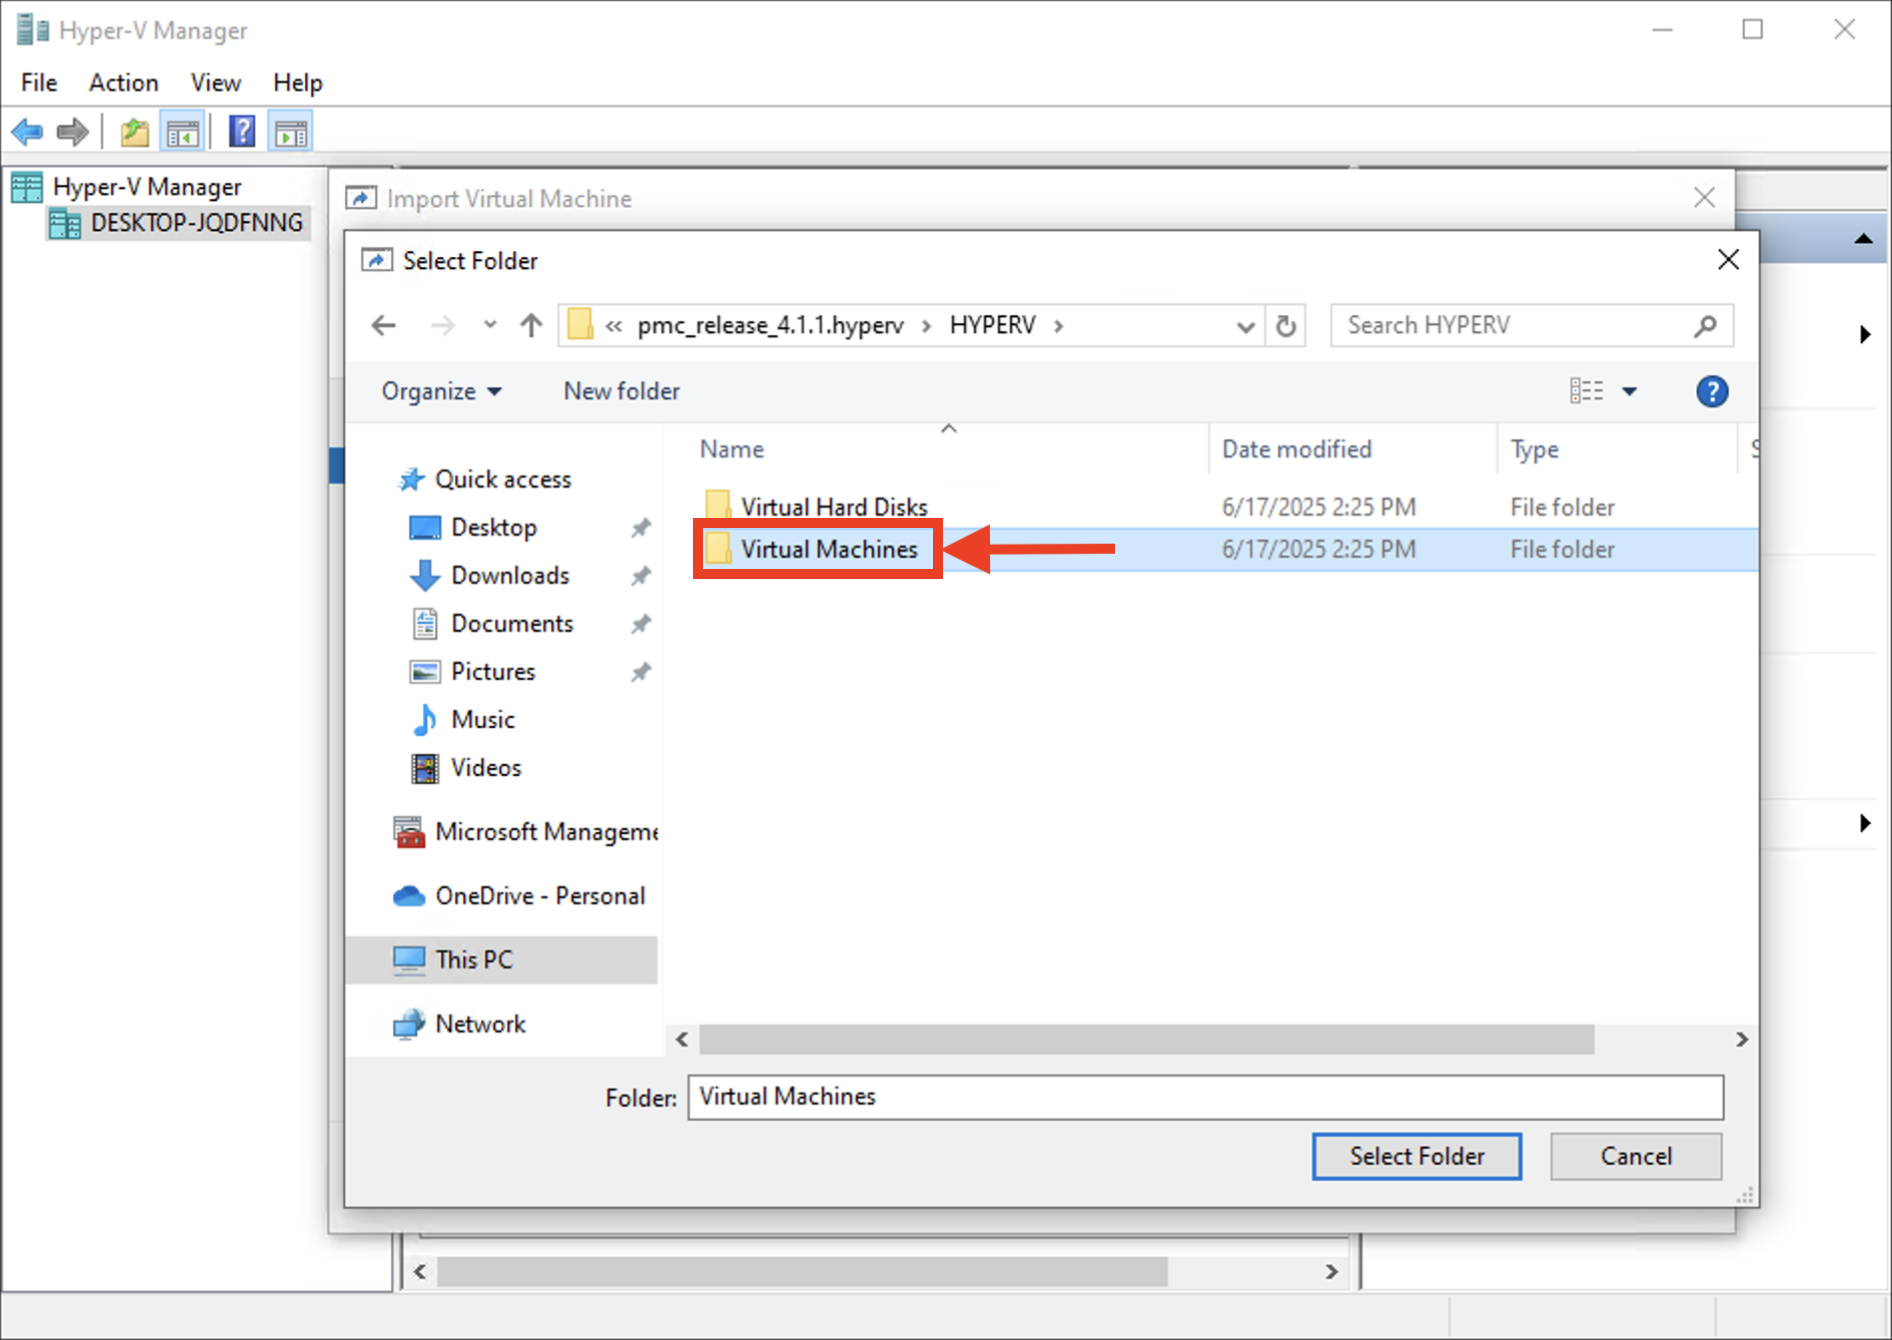The height and width of the screenshot is (1340, 1892).
Task: Select Network in the navigation pane
Action: point(480,1023)
